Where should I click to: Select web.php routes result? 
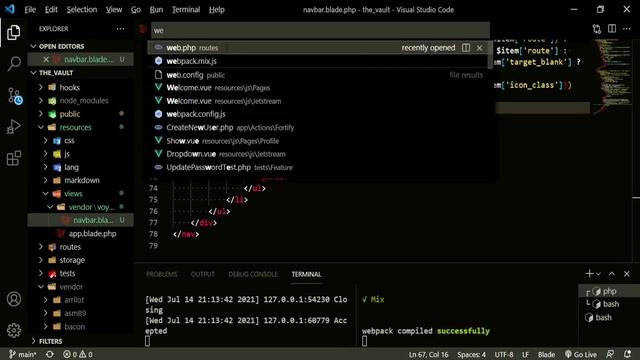pos(318,48)
